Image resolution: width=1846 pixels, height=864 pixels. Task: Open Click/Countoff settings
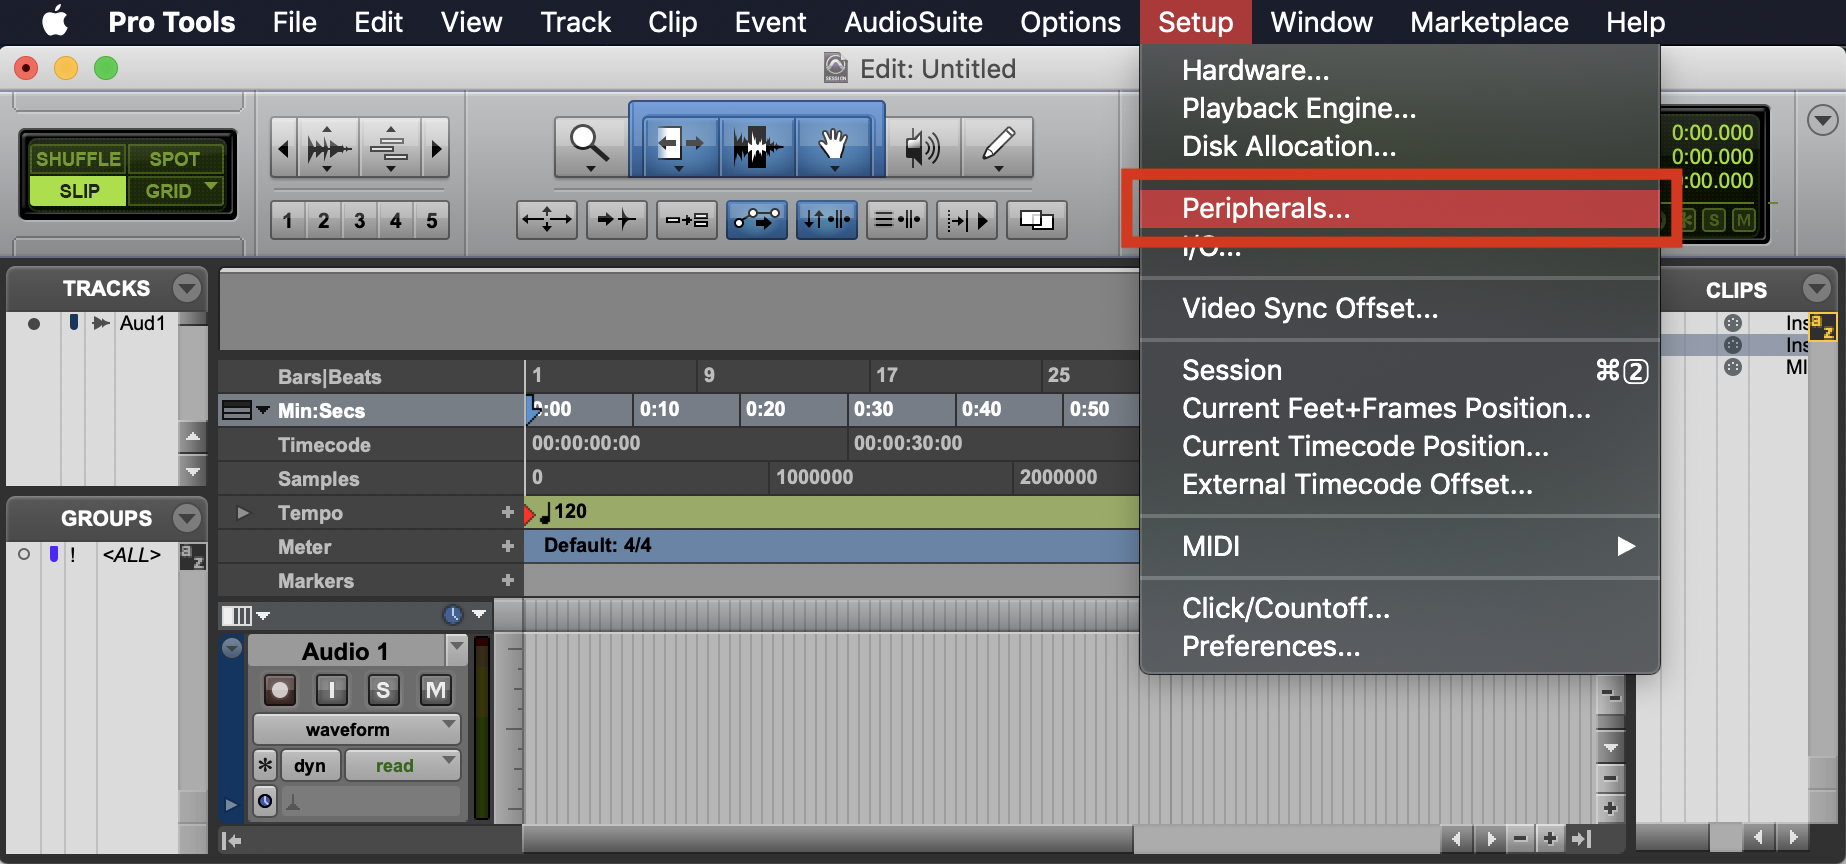click(x=1400, y=608)
